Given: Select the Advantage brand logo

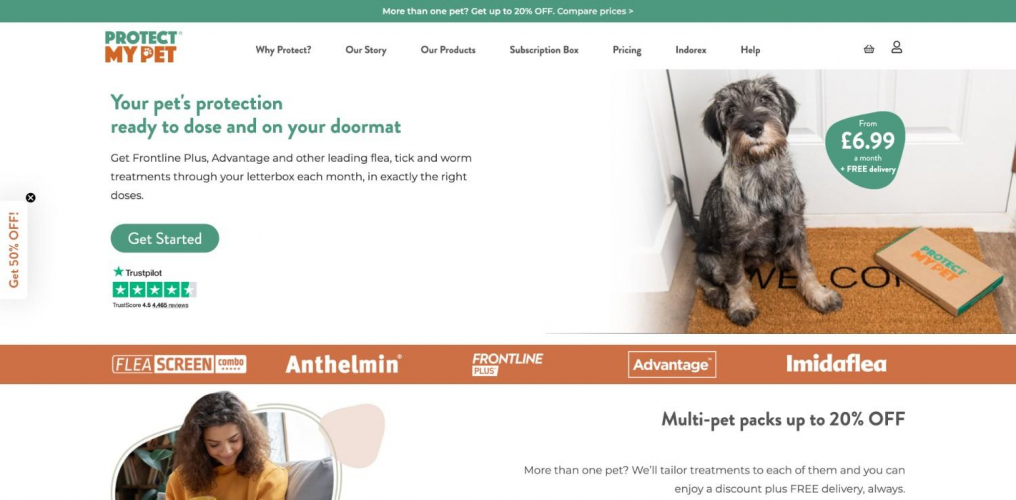Looking at the screenshot, I should 672,365.
